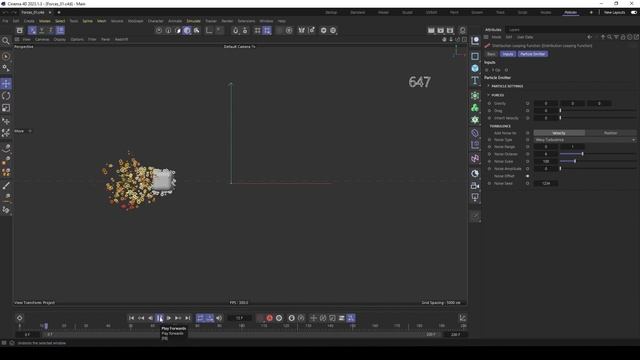
Task: Click the Noise Scale slider
Action: coord(598,162)
